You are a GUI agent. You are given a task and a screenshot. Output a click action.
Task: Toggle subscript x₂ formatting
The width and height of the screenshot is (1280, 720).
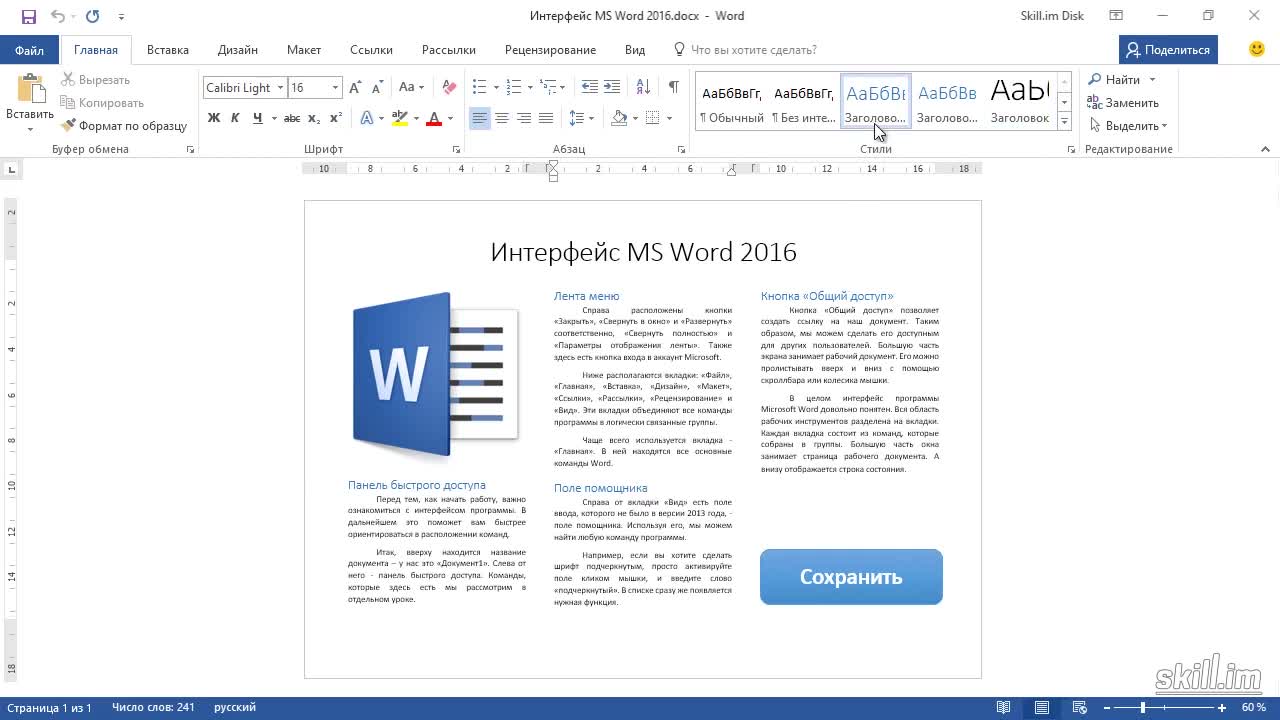click(314, 118)
